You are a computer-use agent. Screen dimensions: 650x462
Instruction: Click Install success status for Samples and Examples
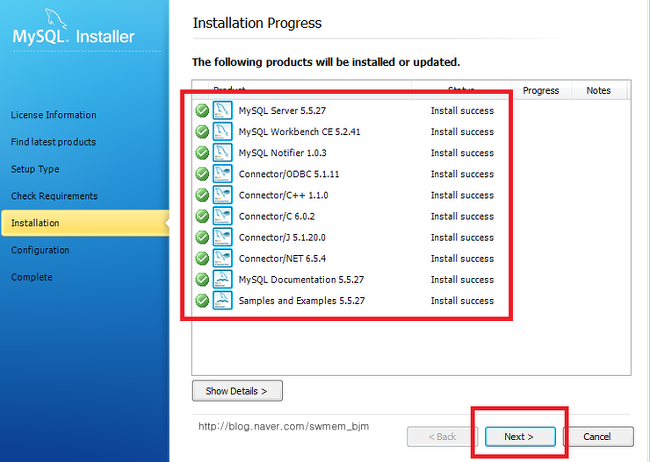point(462,301)
